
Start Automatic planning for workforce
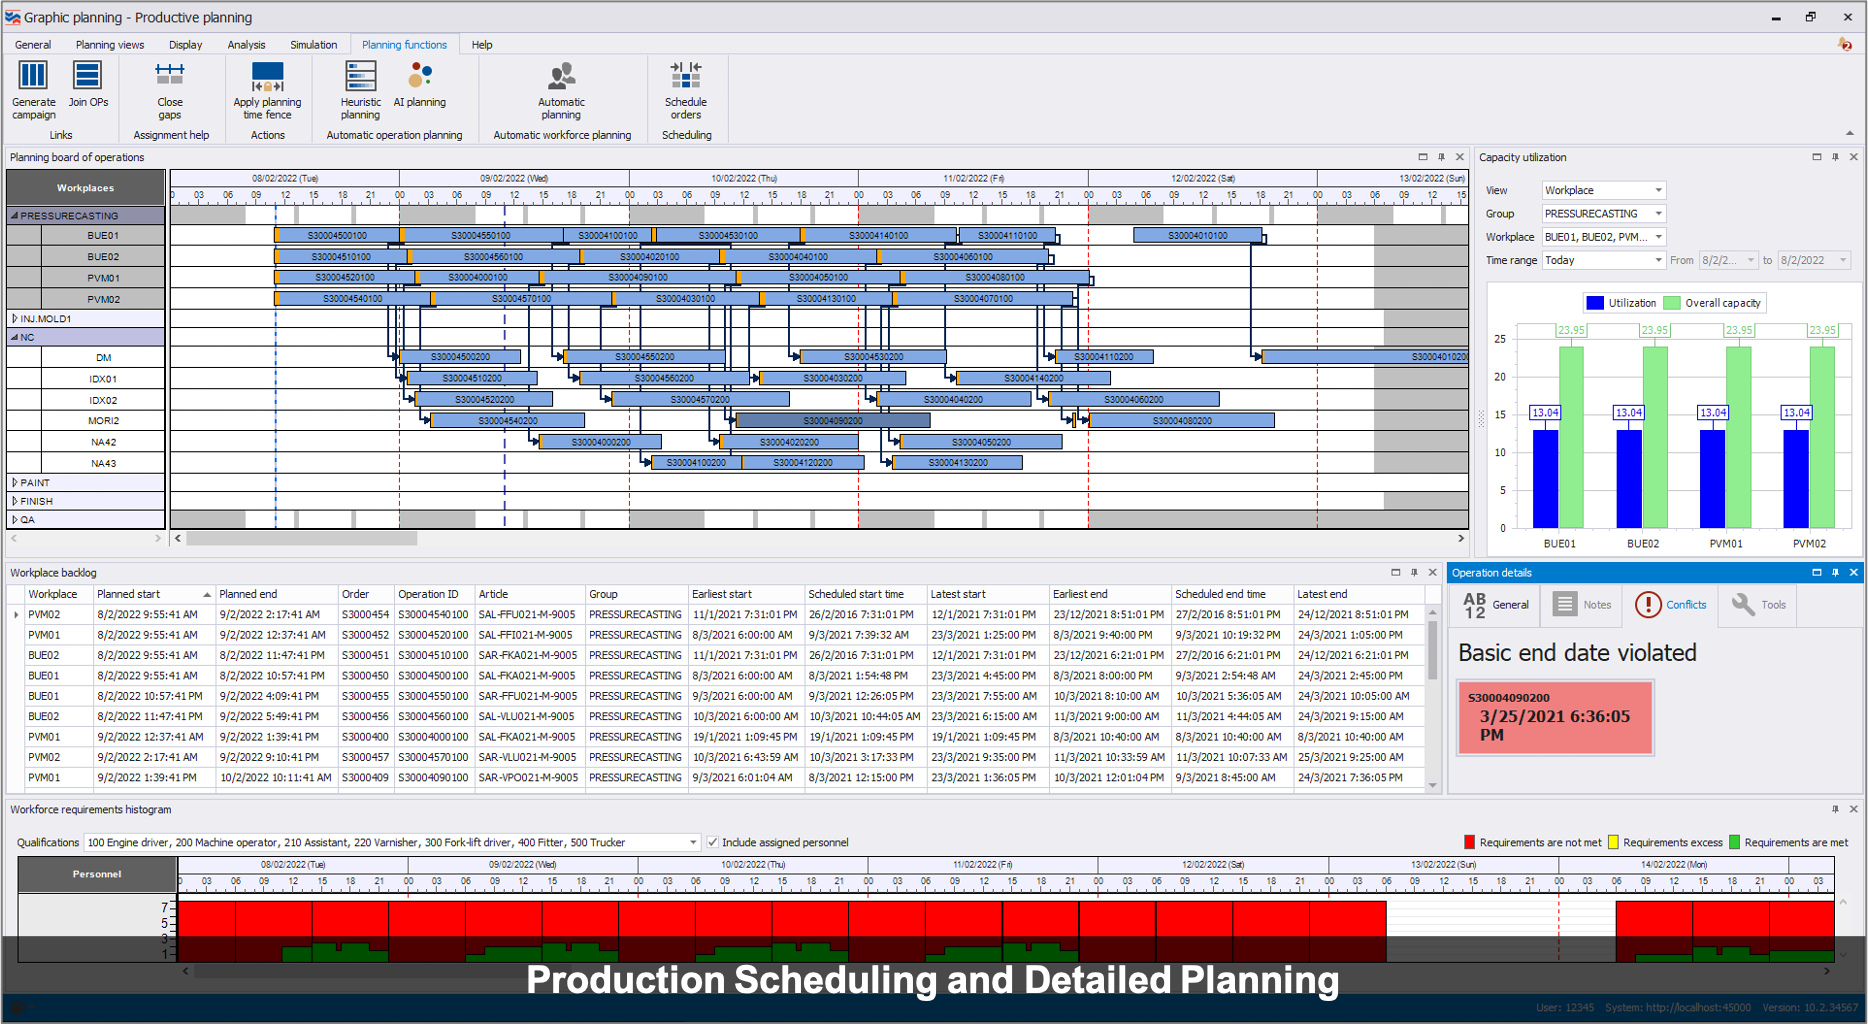[x=561, y=77]
